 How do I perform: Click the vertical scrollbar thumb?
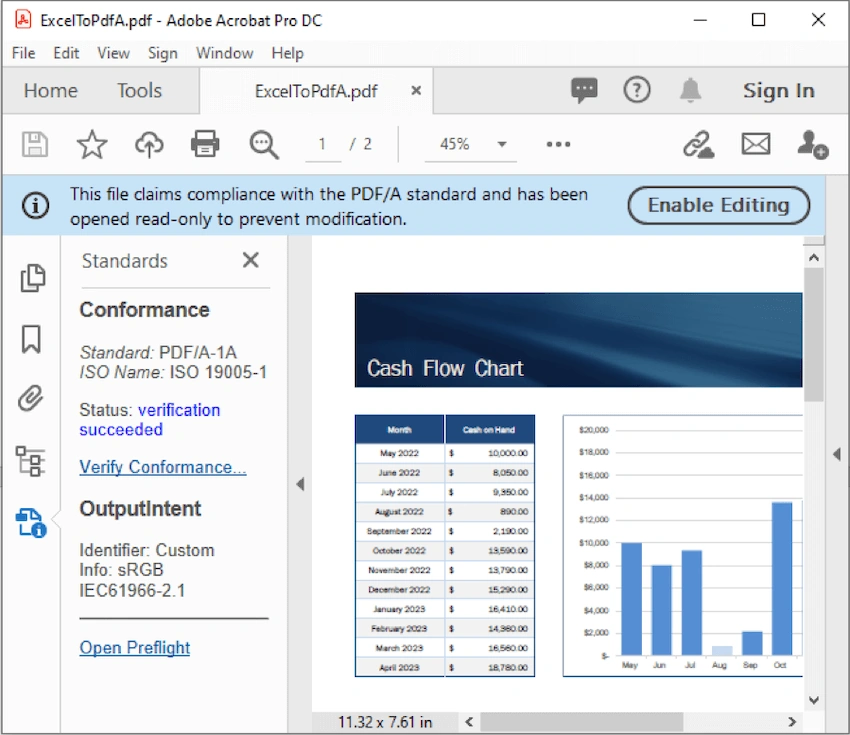[x=814, y=334]
